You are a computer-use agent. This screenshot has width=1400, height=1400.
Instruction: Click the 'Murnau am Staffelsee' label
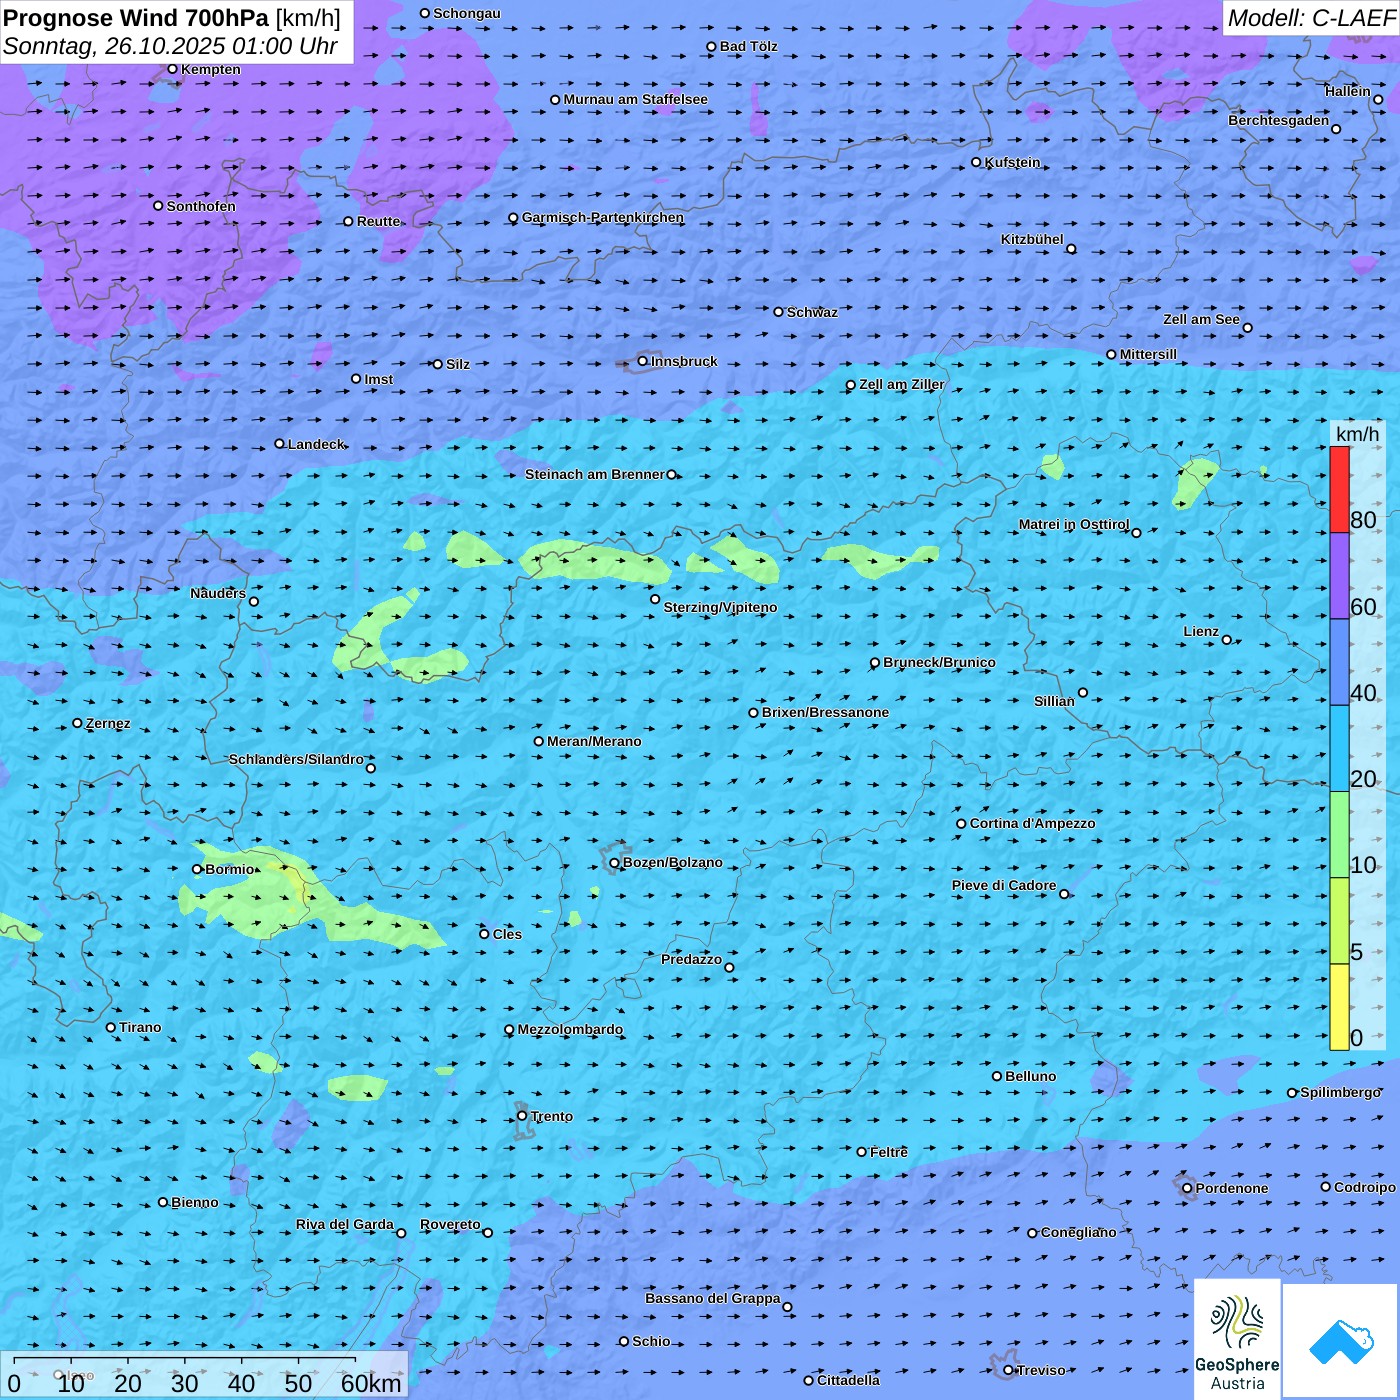(x=635, y=99)
